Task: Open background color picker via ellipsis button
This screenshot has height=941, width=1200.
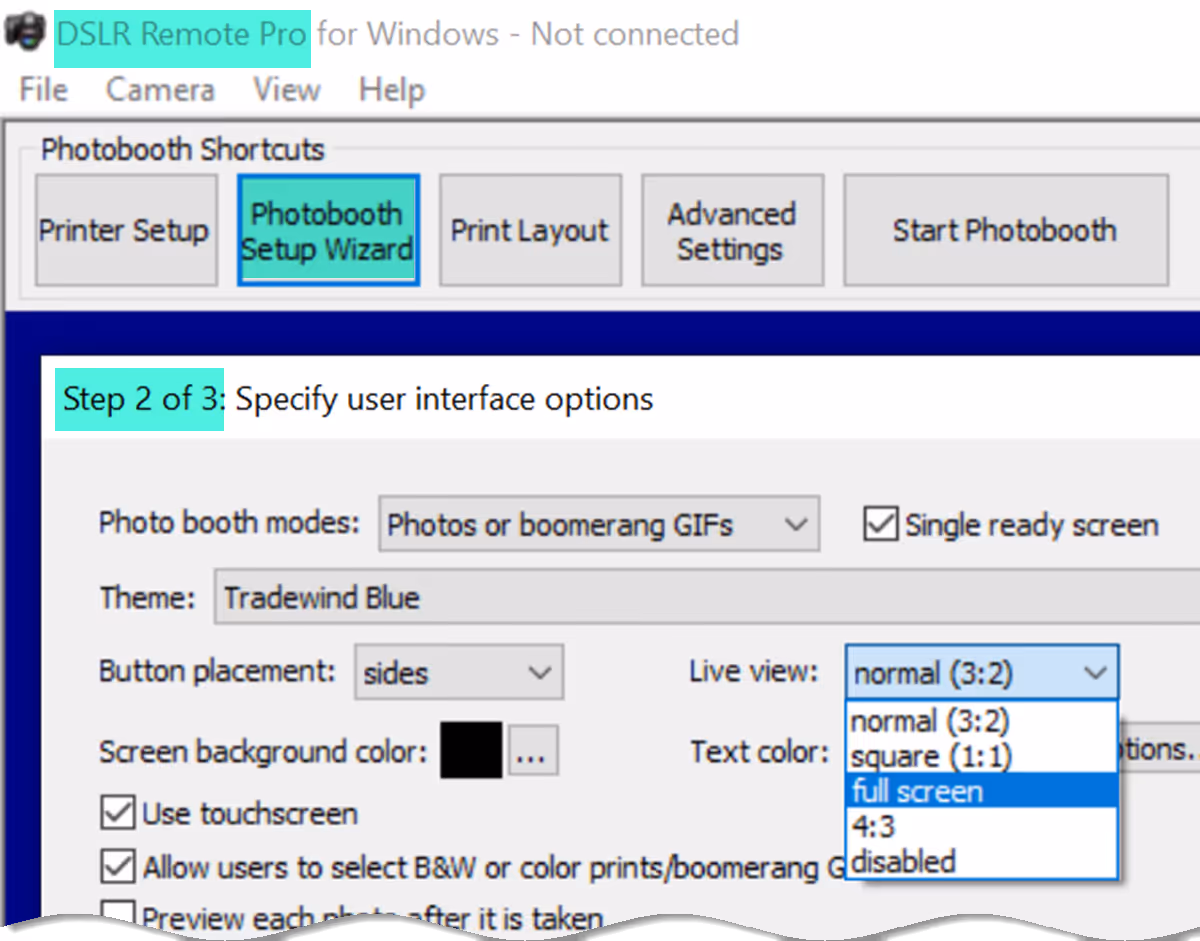Action: coord(532,751)
